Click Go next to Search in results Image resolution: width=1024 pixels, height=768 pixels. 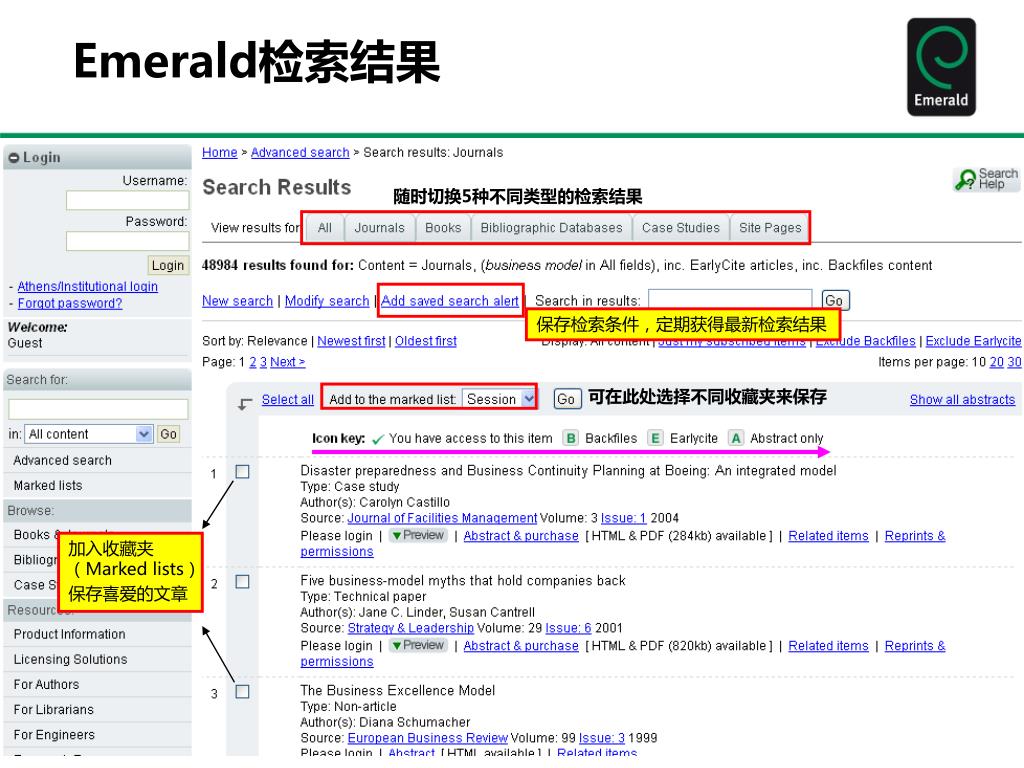(835, 300)
